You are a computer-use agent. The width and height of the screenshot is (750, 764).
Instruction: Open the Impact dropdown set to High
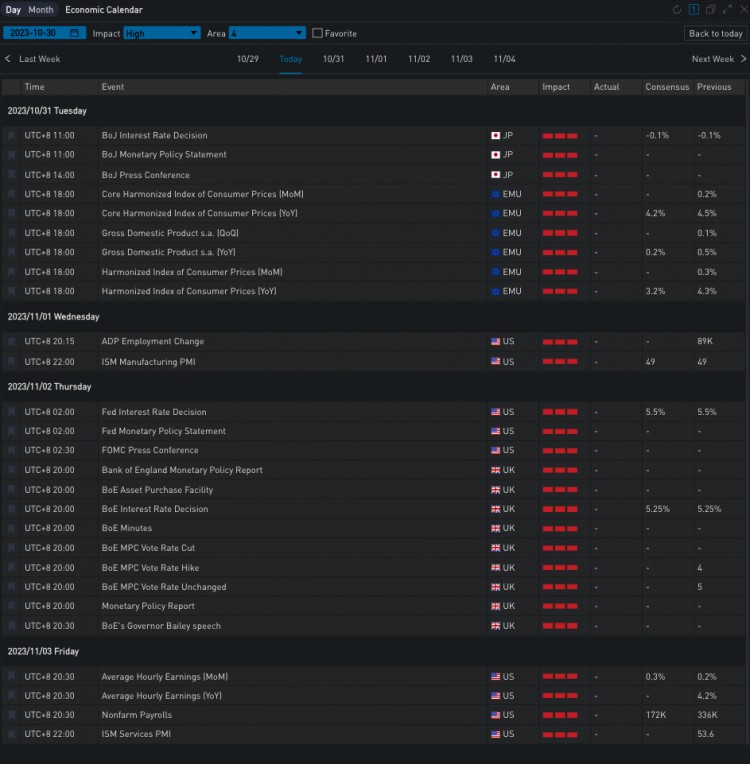161,33
